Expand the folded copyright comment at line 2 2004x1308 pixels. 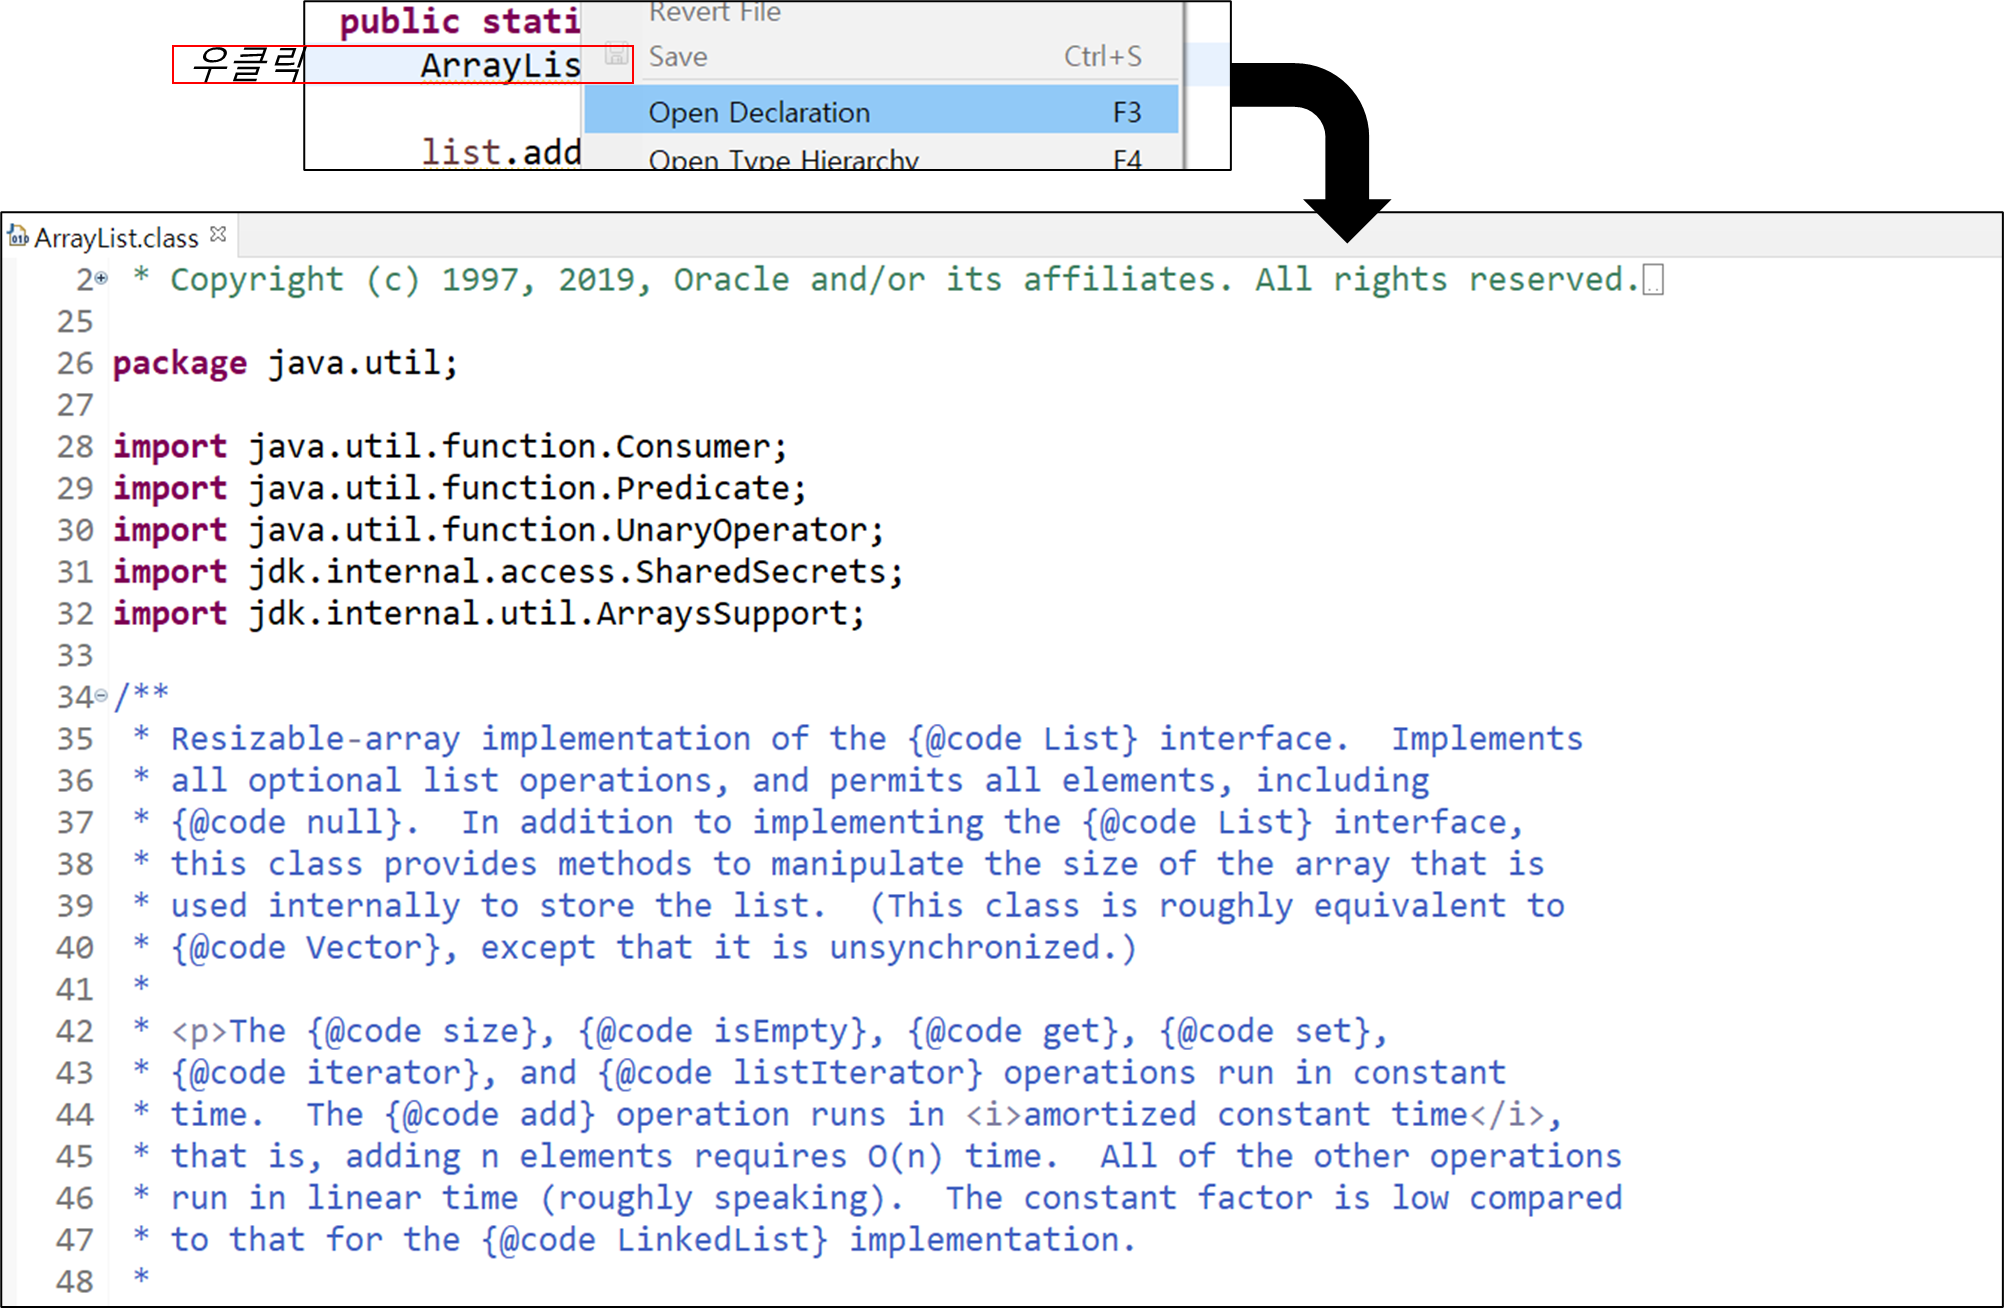pyautogui.click(x=101, y=278)
